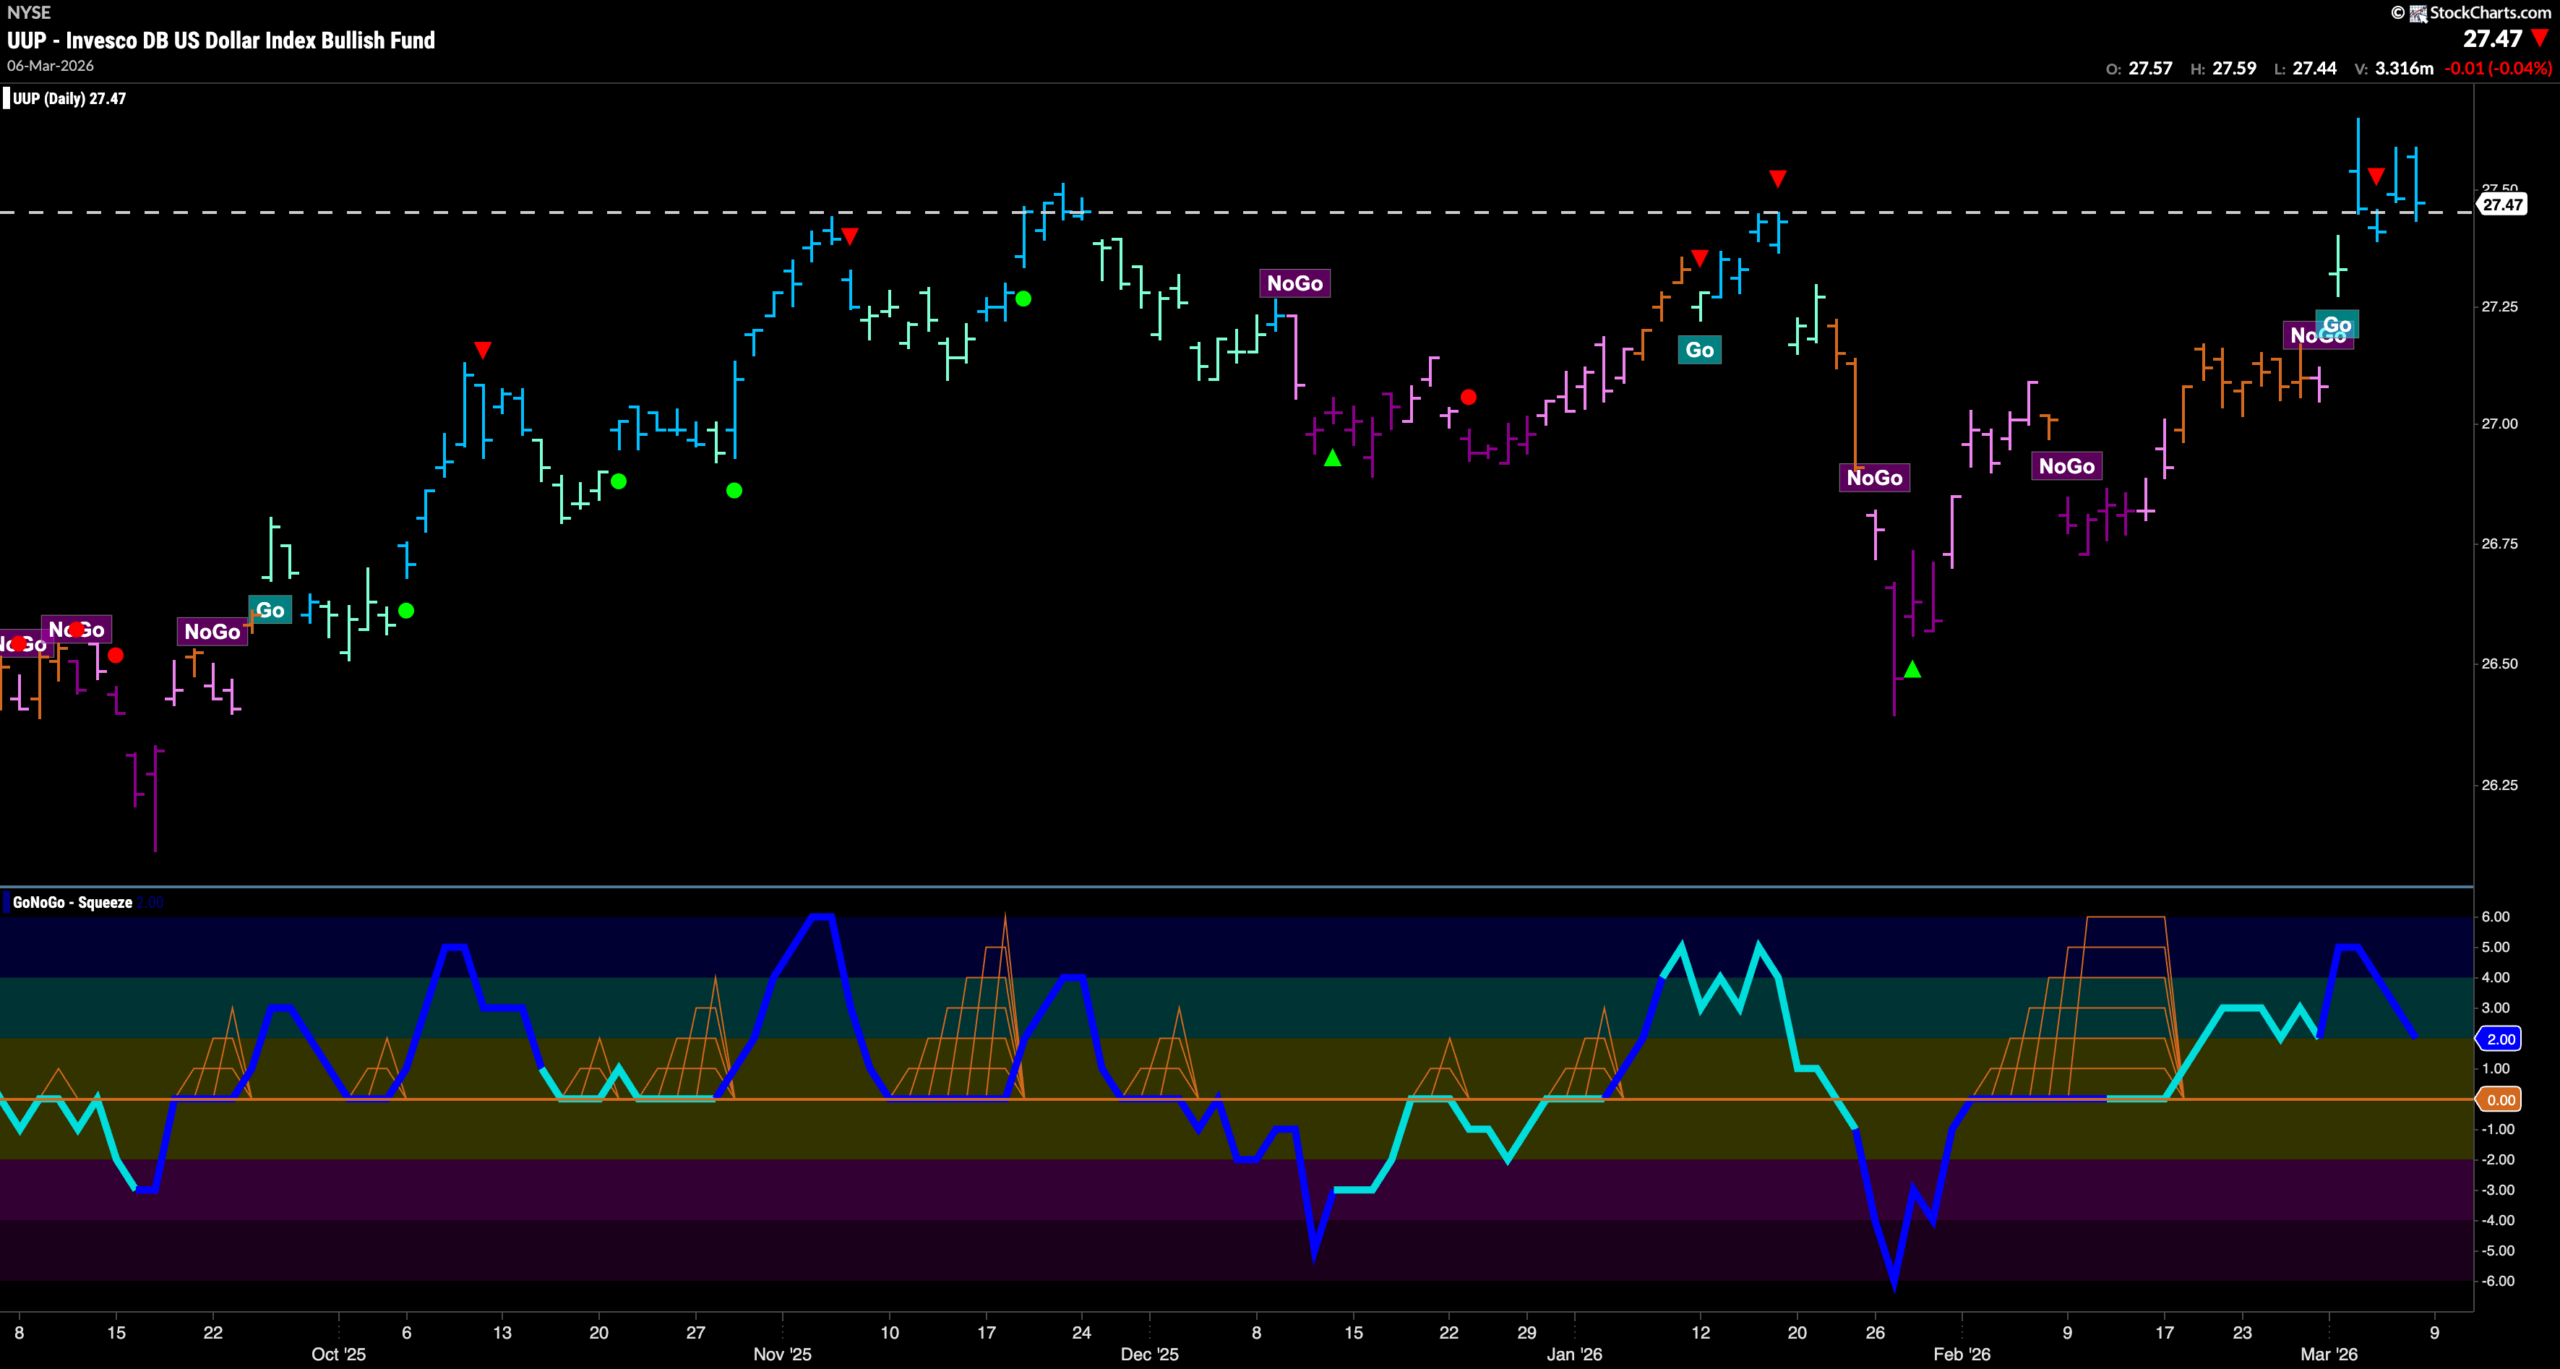Image resolution: width=2560 pixels, height=1369 pixels.
Task: Click the red triangle above the mid-October 2025 peak
Action: tap(483, 350)
